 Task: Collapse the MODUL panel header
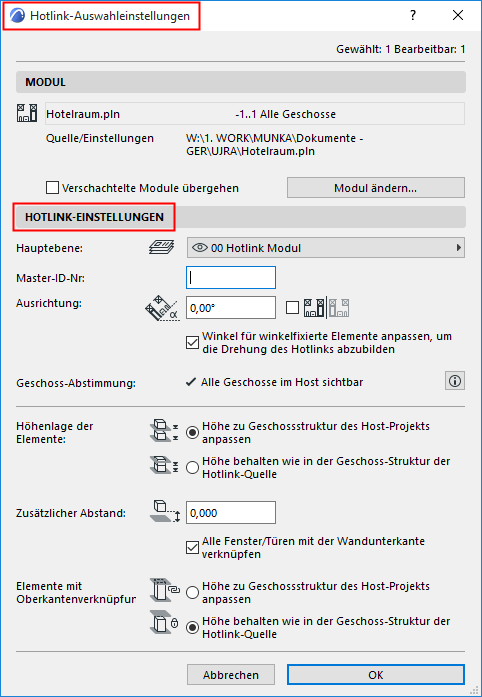241,82
